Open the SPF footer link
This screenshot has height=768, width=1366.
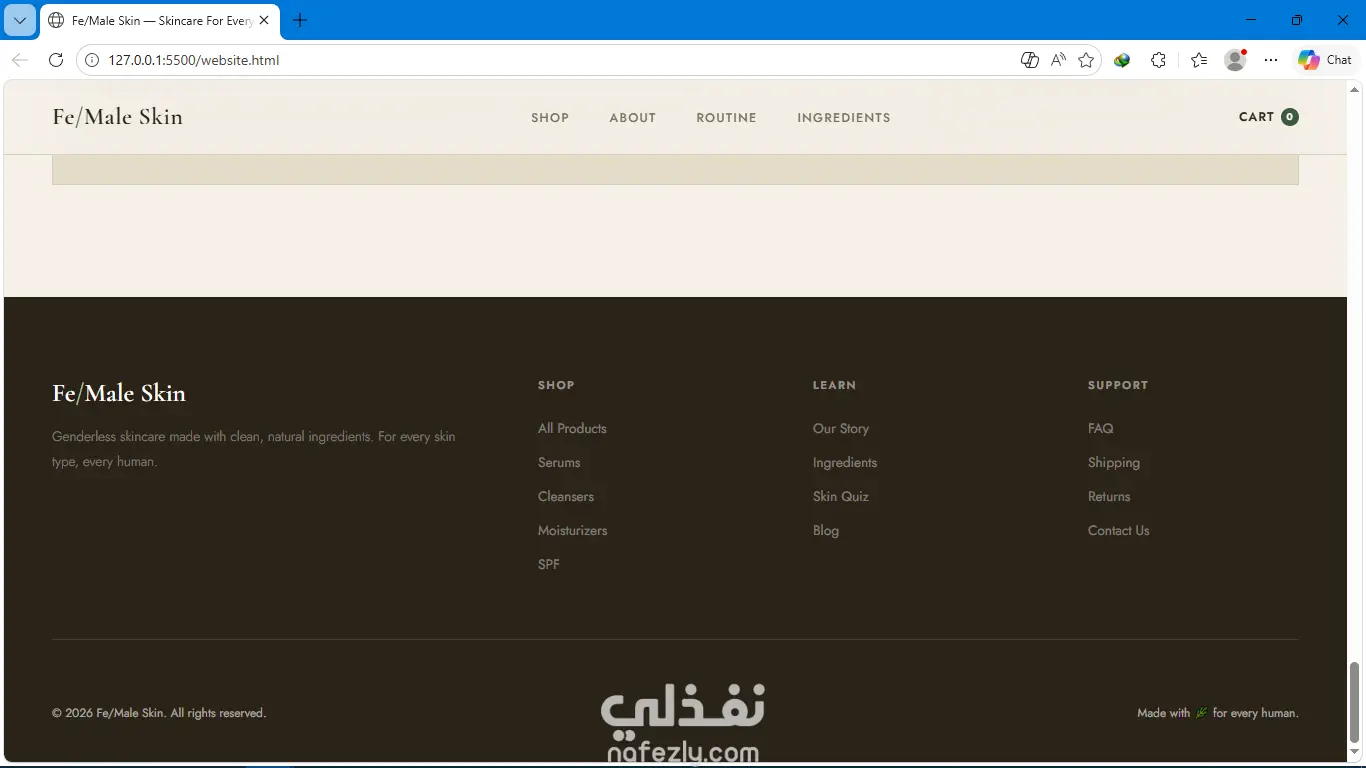click(549, 564)
